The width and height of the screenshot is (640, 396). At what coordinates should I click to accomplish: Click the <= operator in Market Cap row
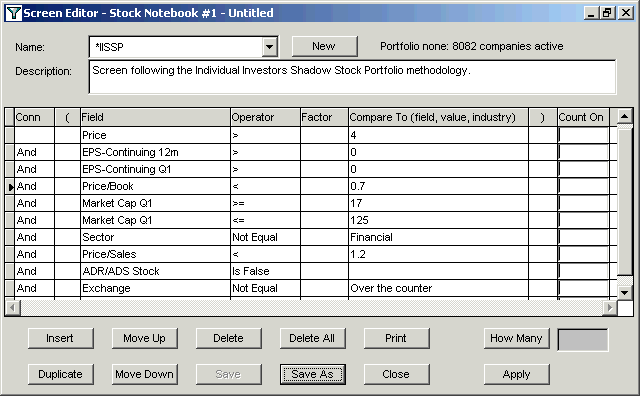[265, 220]
